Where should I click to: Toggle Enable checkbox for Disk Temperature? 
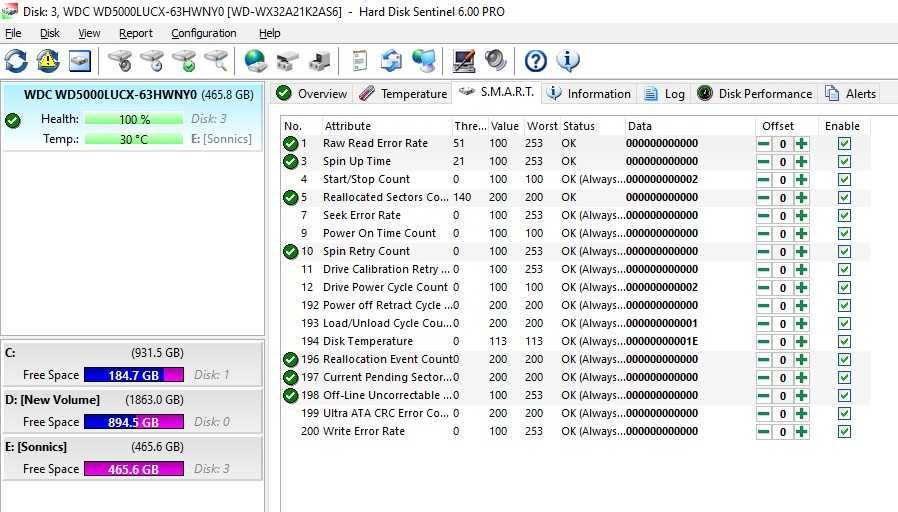tap(844, 342)
